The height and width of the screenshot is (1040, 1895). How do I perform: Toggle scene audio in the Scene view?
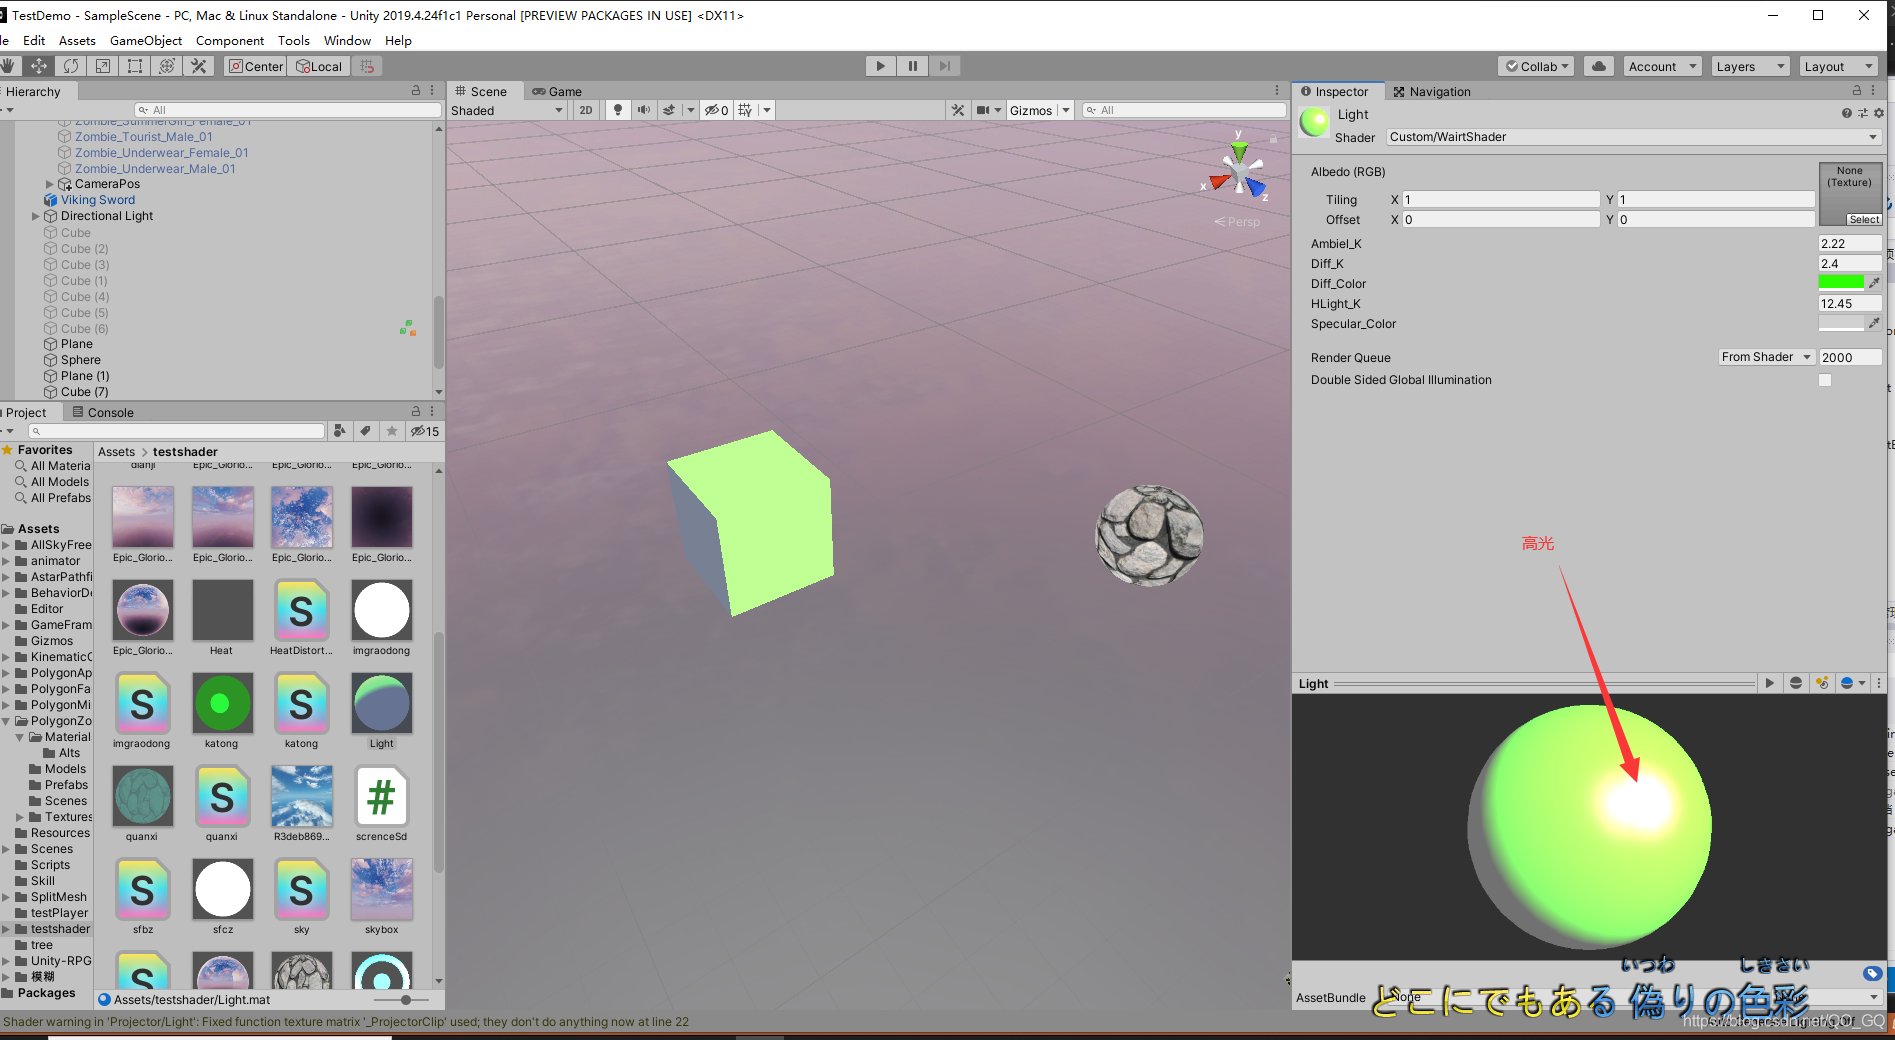click(643, 110)
